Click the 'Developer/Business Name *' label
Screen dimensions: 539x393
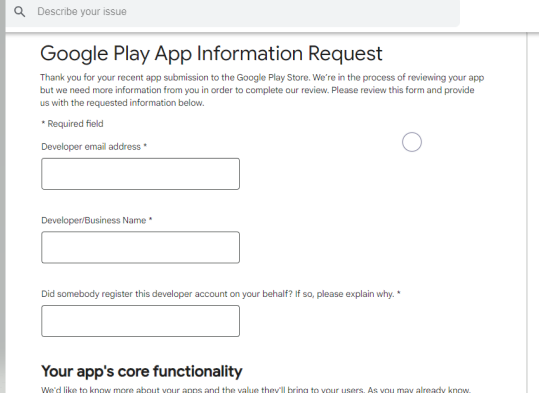(x=97, y=220)
